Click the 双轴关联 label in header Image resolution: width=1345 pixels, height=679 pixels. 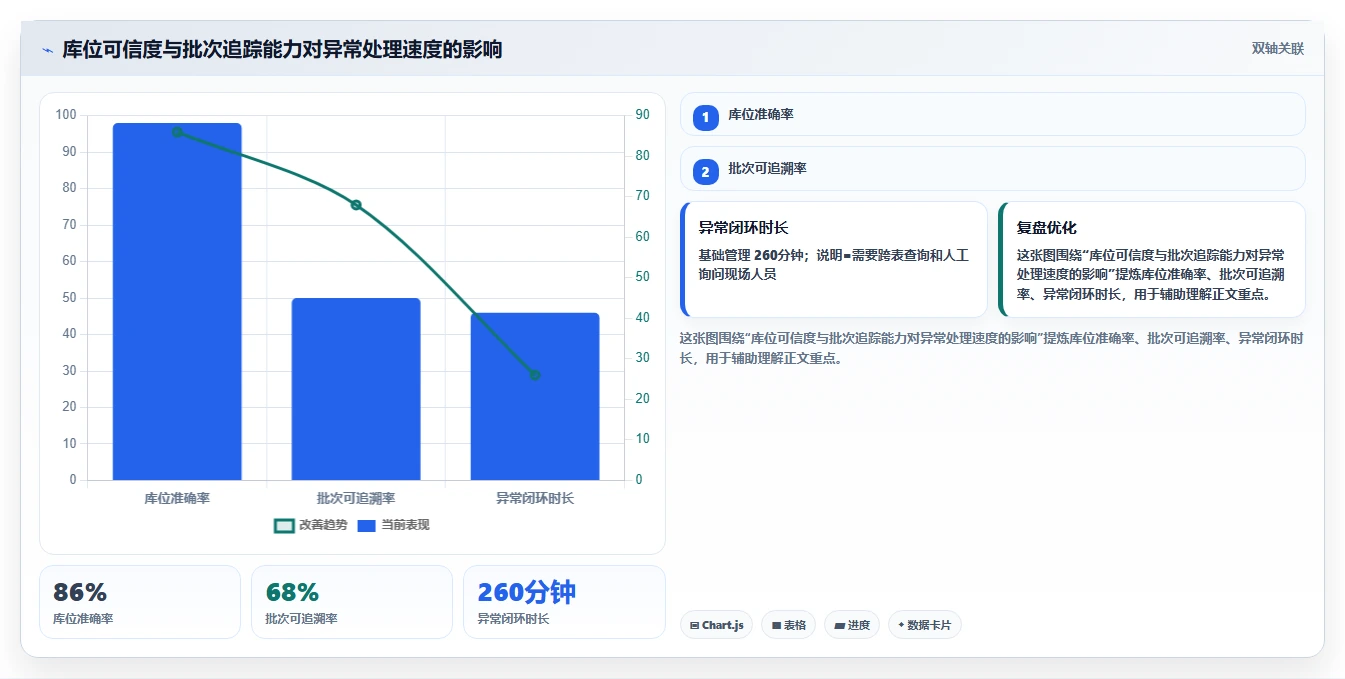pyautogui.click(x=1277, y=49)
